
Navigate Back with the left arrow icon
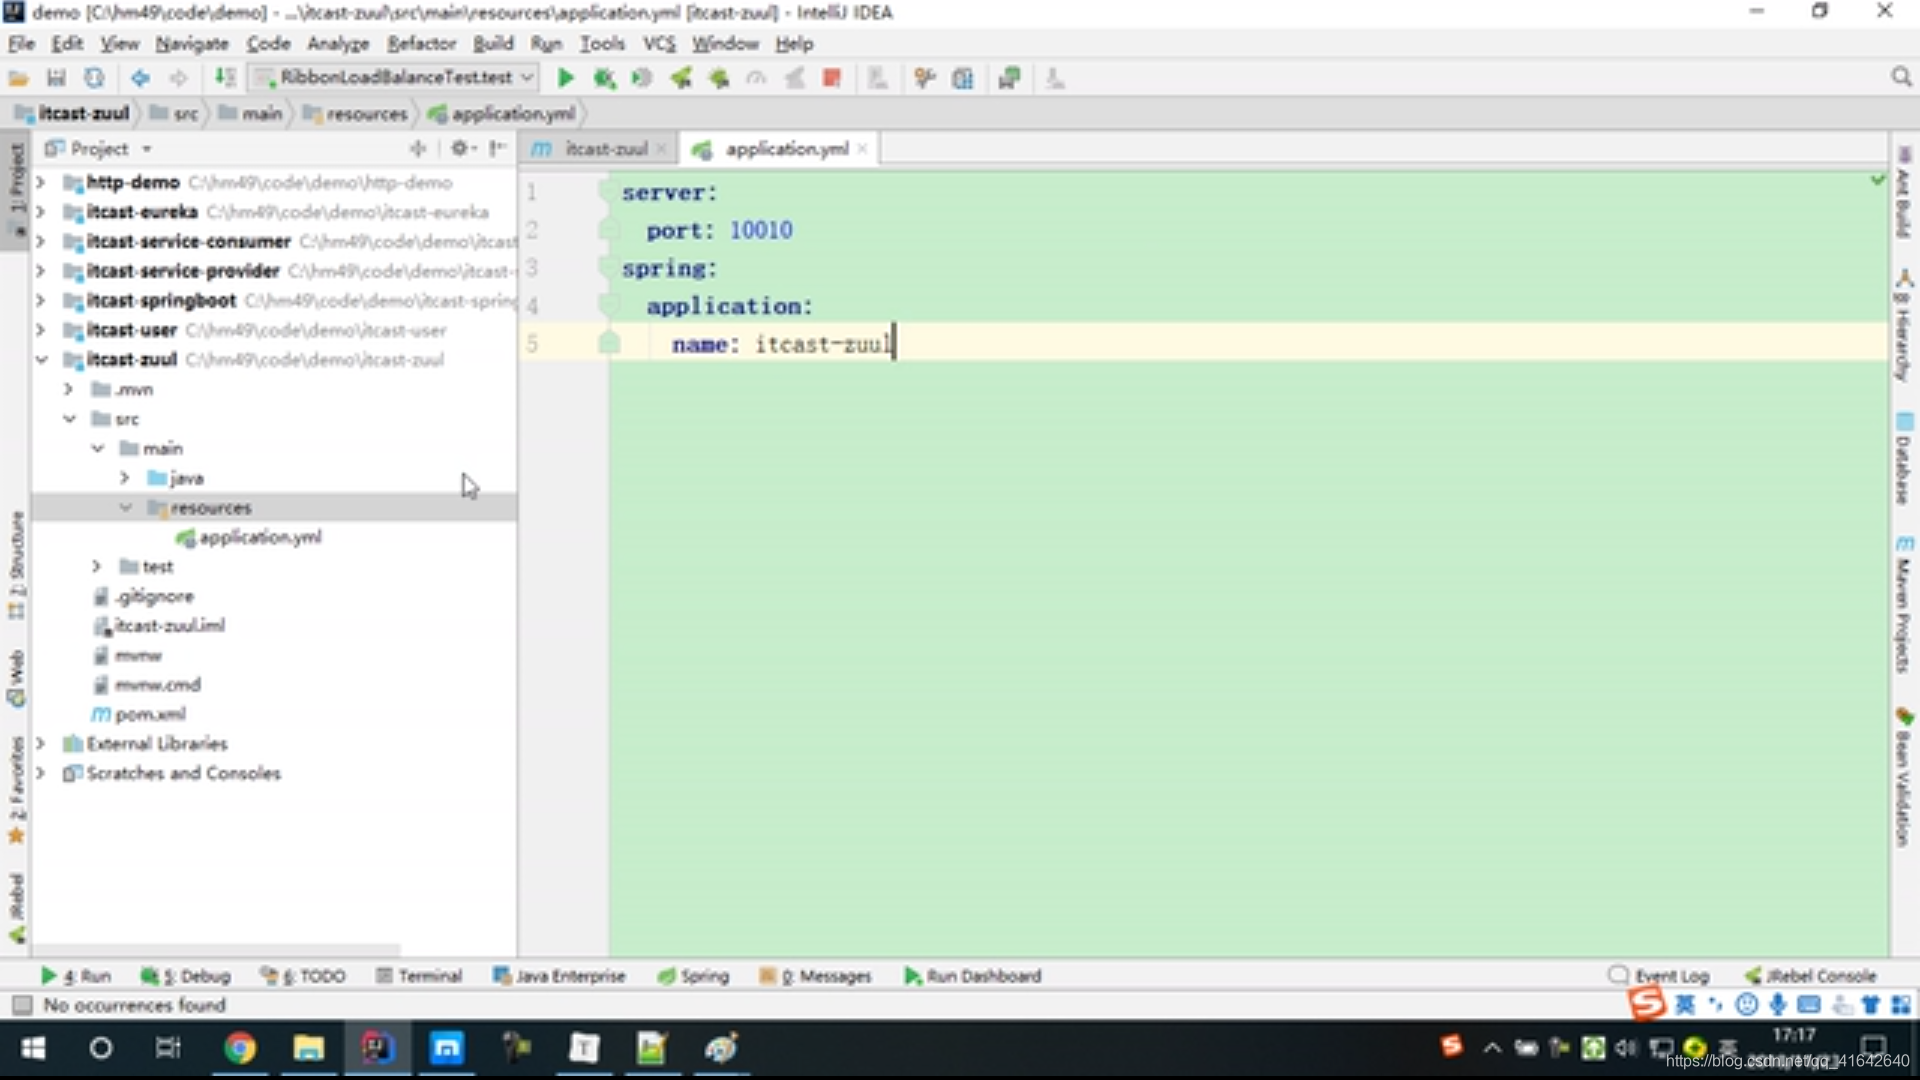coord(140,78)
